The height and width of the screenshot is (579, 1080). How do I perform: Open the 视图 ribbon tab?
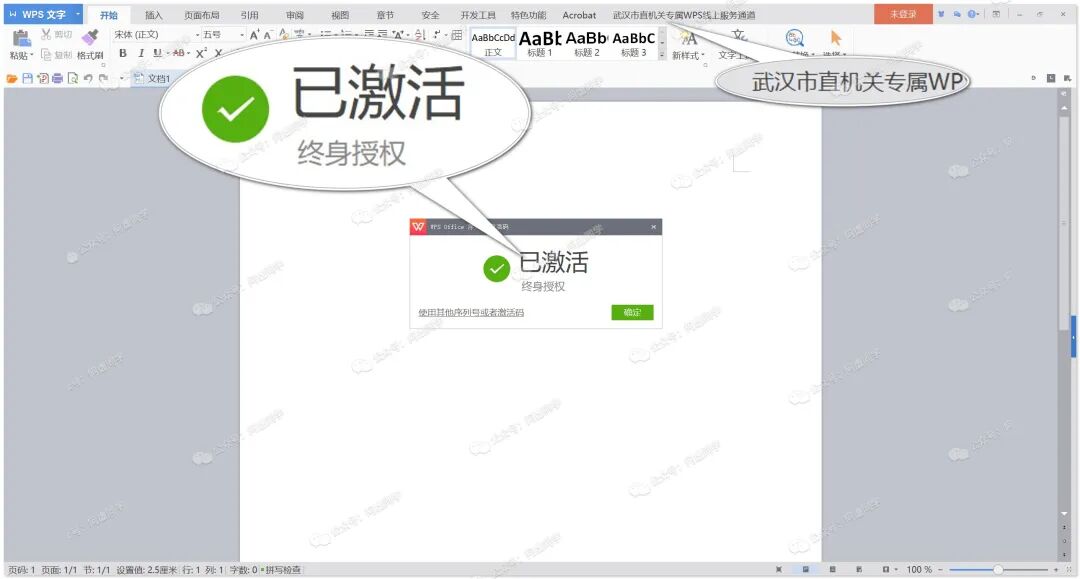340,14
